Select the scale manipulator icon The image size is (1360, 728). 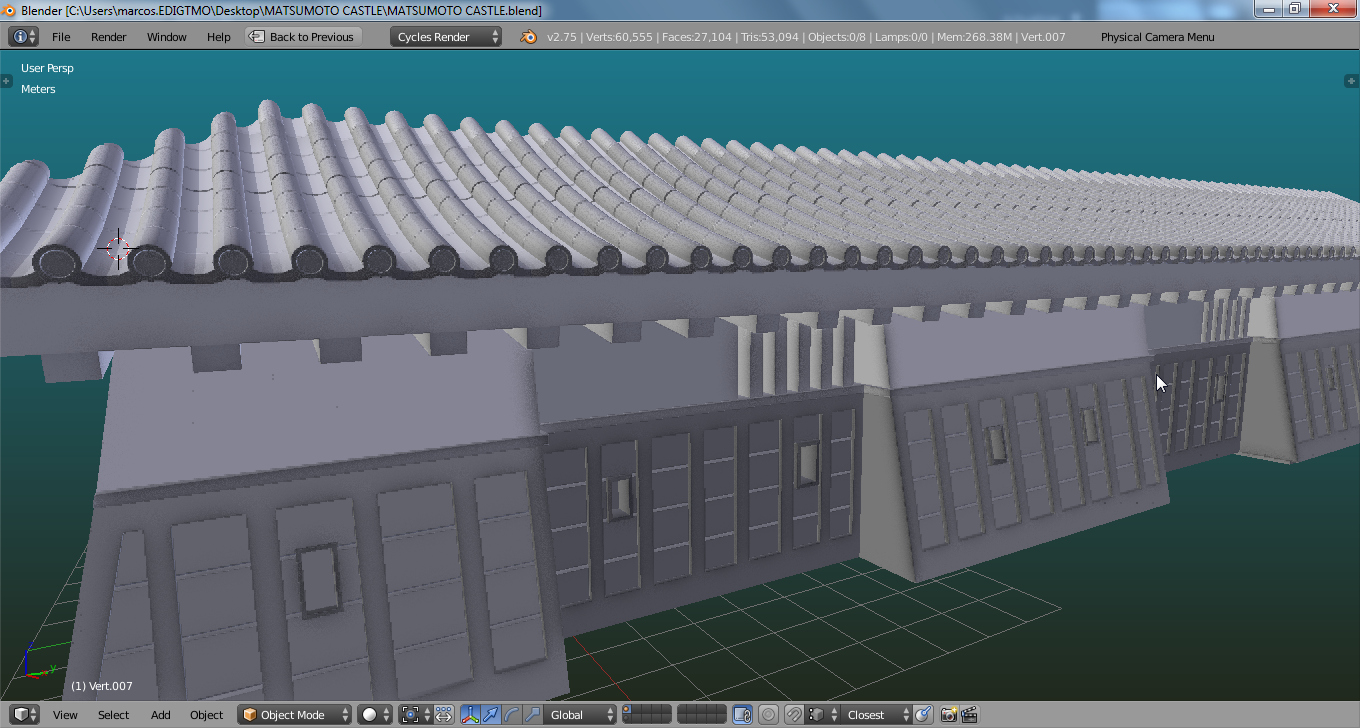532,715
